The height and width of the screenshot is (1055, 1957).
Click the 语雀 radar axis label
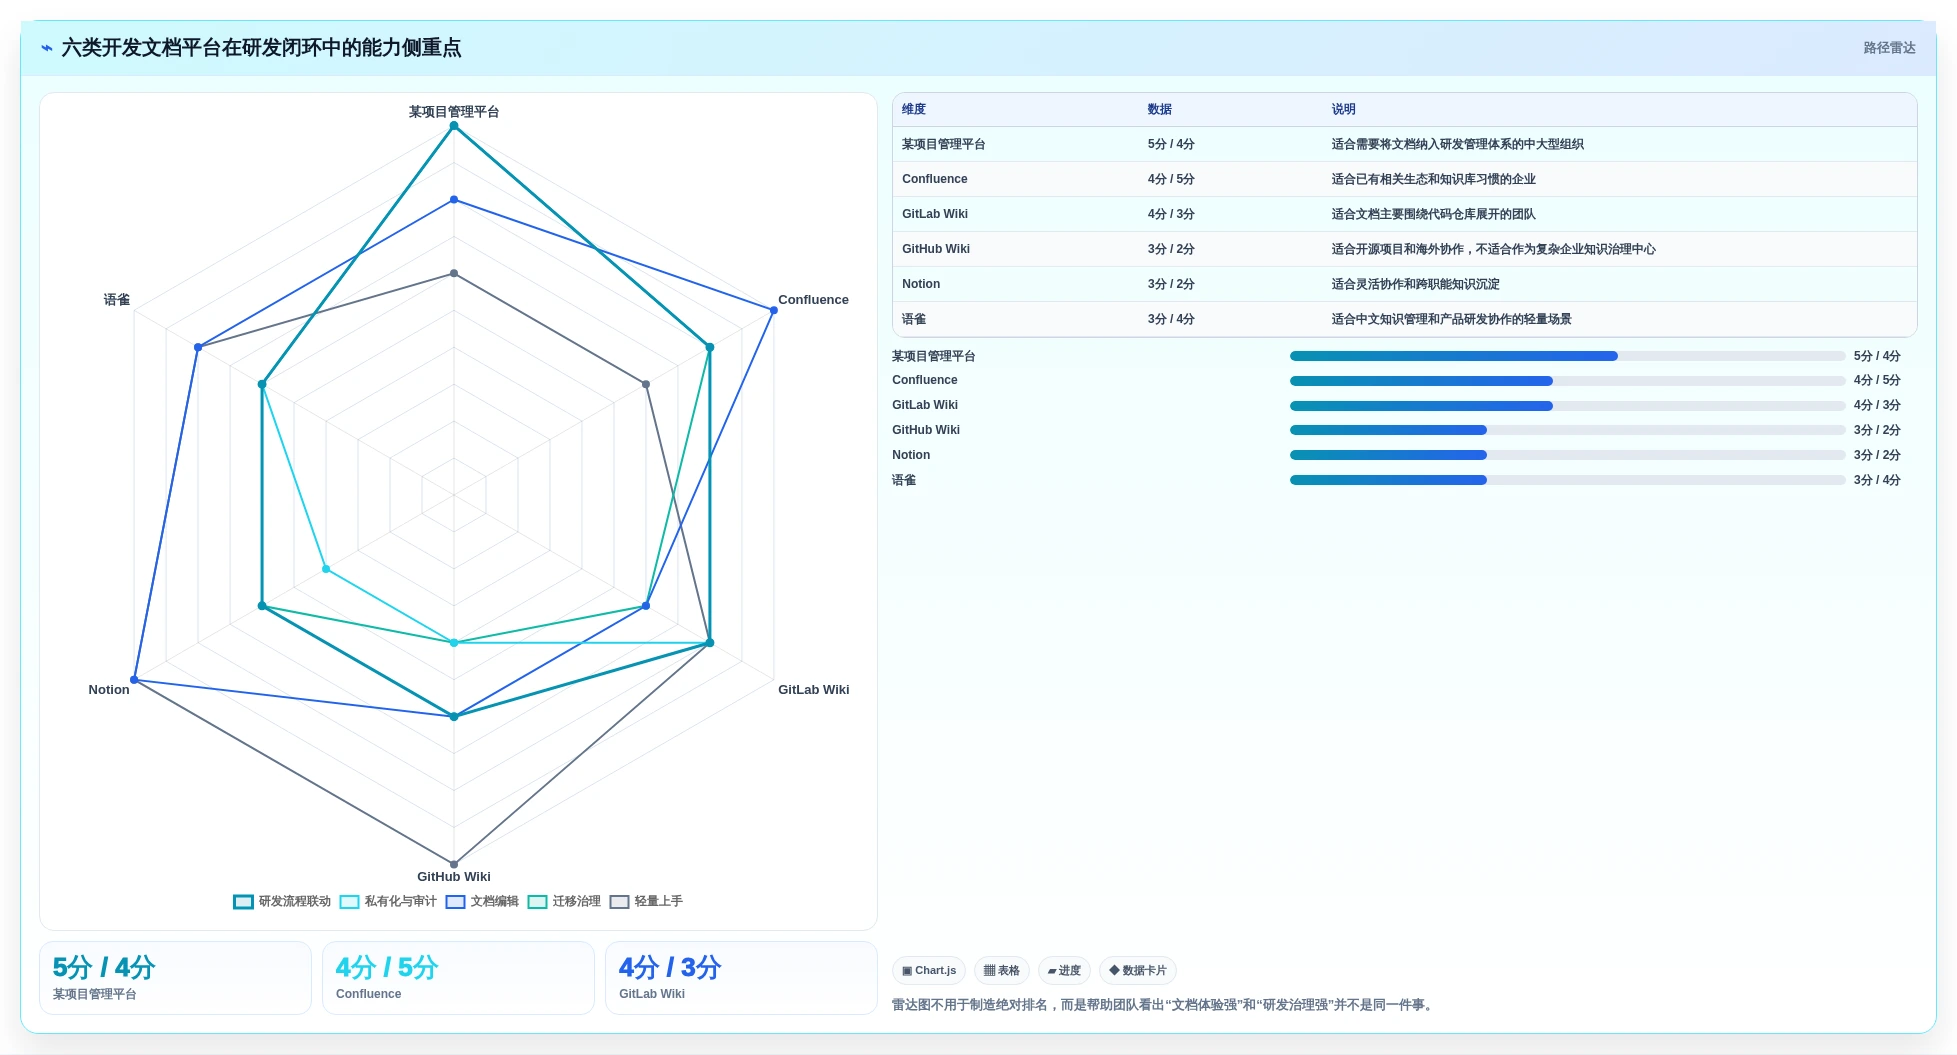pyautogui.click(x=117, y=300)
